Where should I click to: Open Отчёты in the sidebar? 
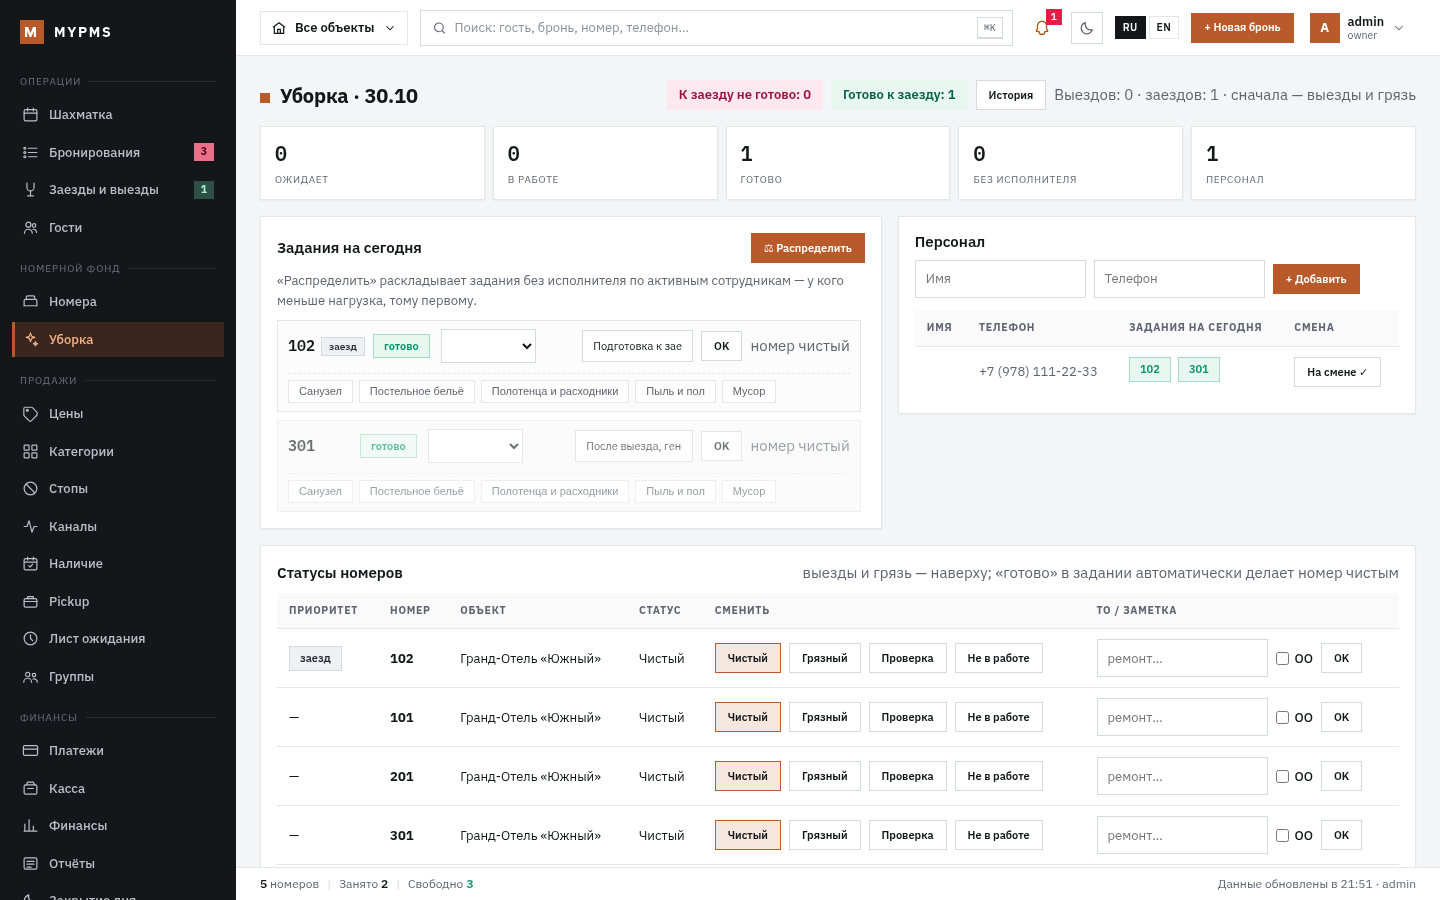(118, 864)
